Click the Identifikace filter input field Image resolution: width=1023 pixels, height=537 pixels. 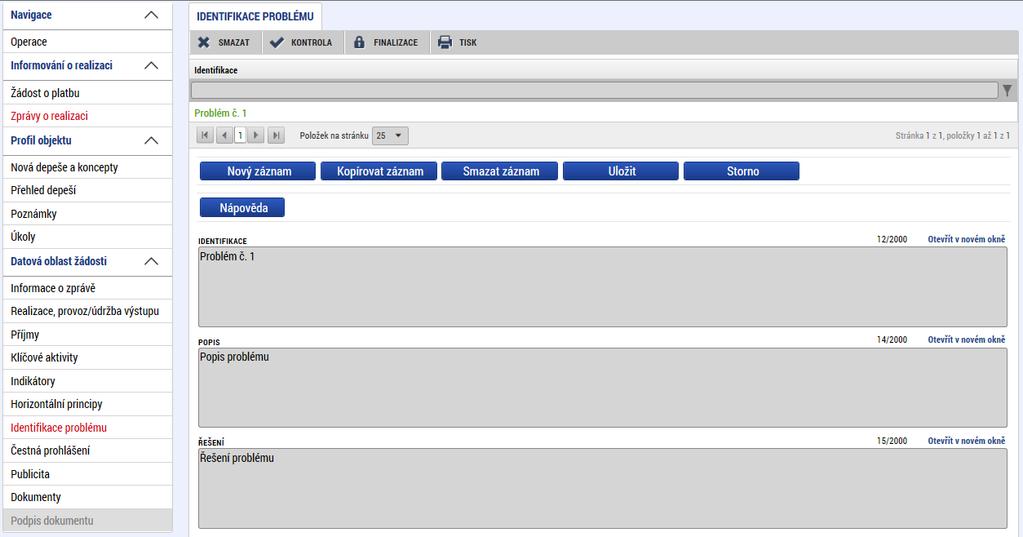tap(594, 90)
